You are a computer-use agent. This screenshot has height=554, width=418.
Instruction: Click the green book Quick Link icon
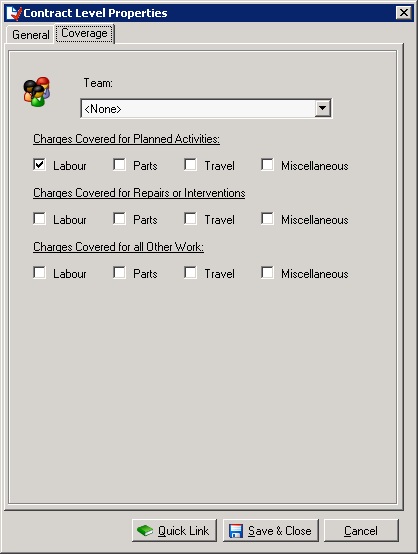pos(145,530)
